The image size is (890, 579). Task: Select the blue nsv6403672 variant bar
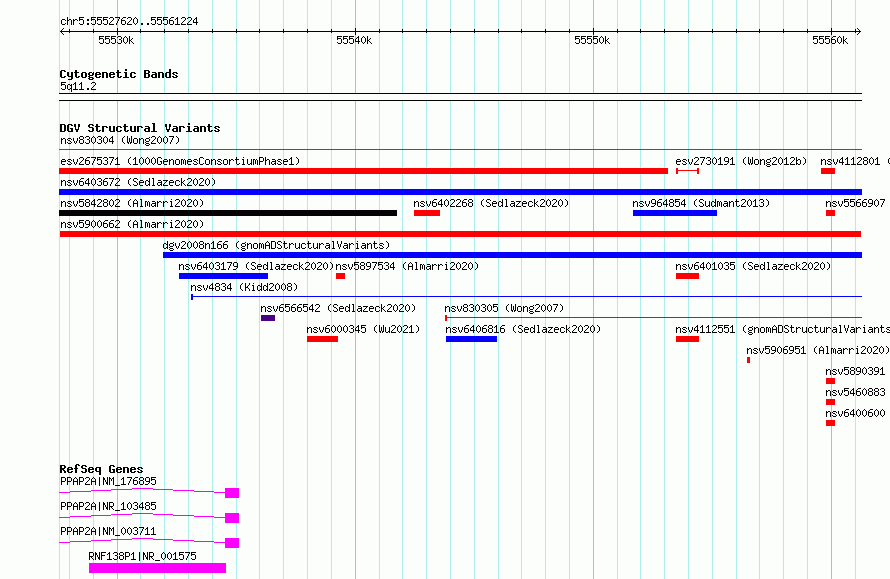pyautogui.click(x=460, y=192)
